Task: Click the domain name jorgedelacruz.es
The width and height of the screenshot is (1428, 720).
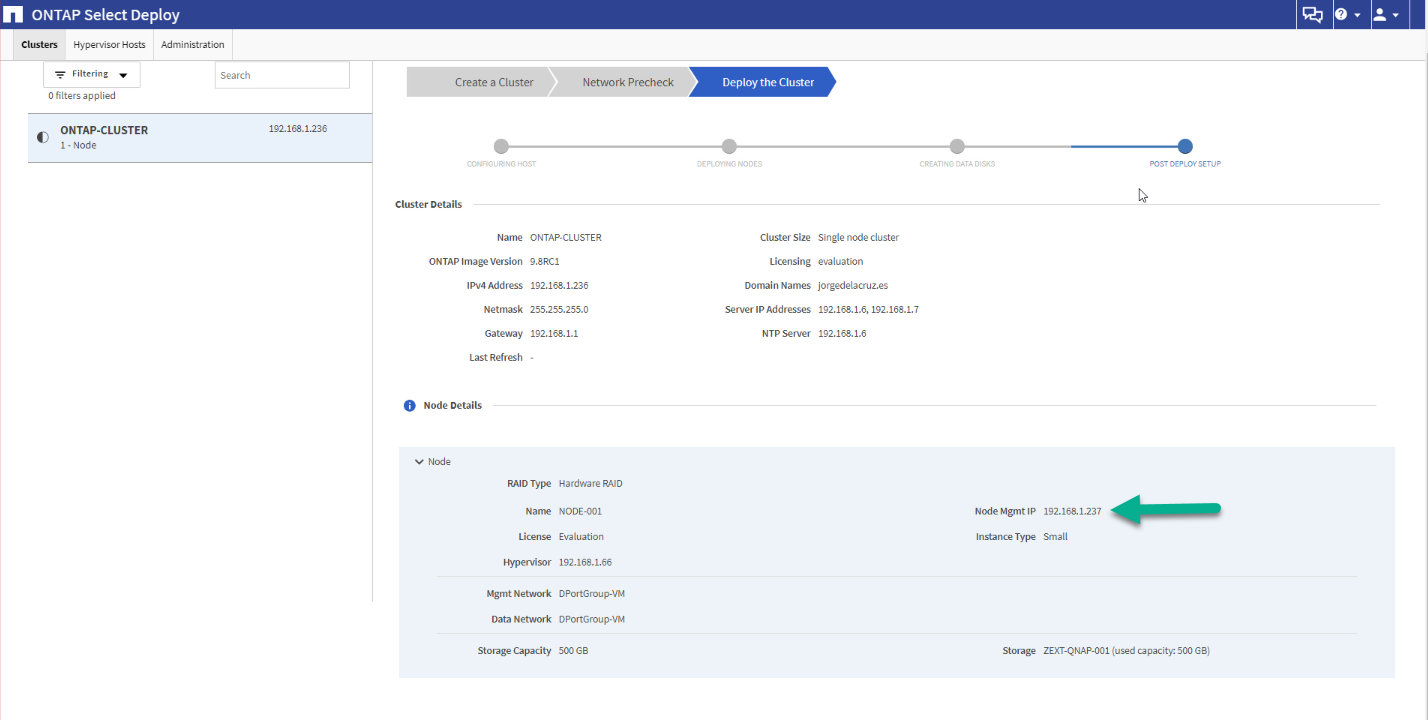Action: [x=853, y=286]
